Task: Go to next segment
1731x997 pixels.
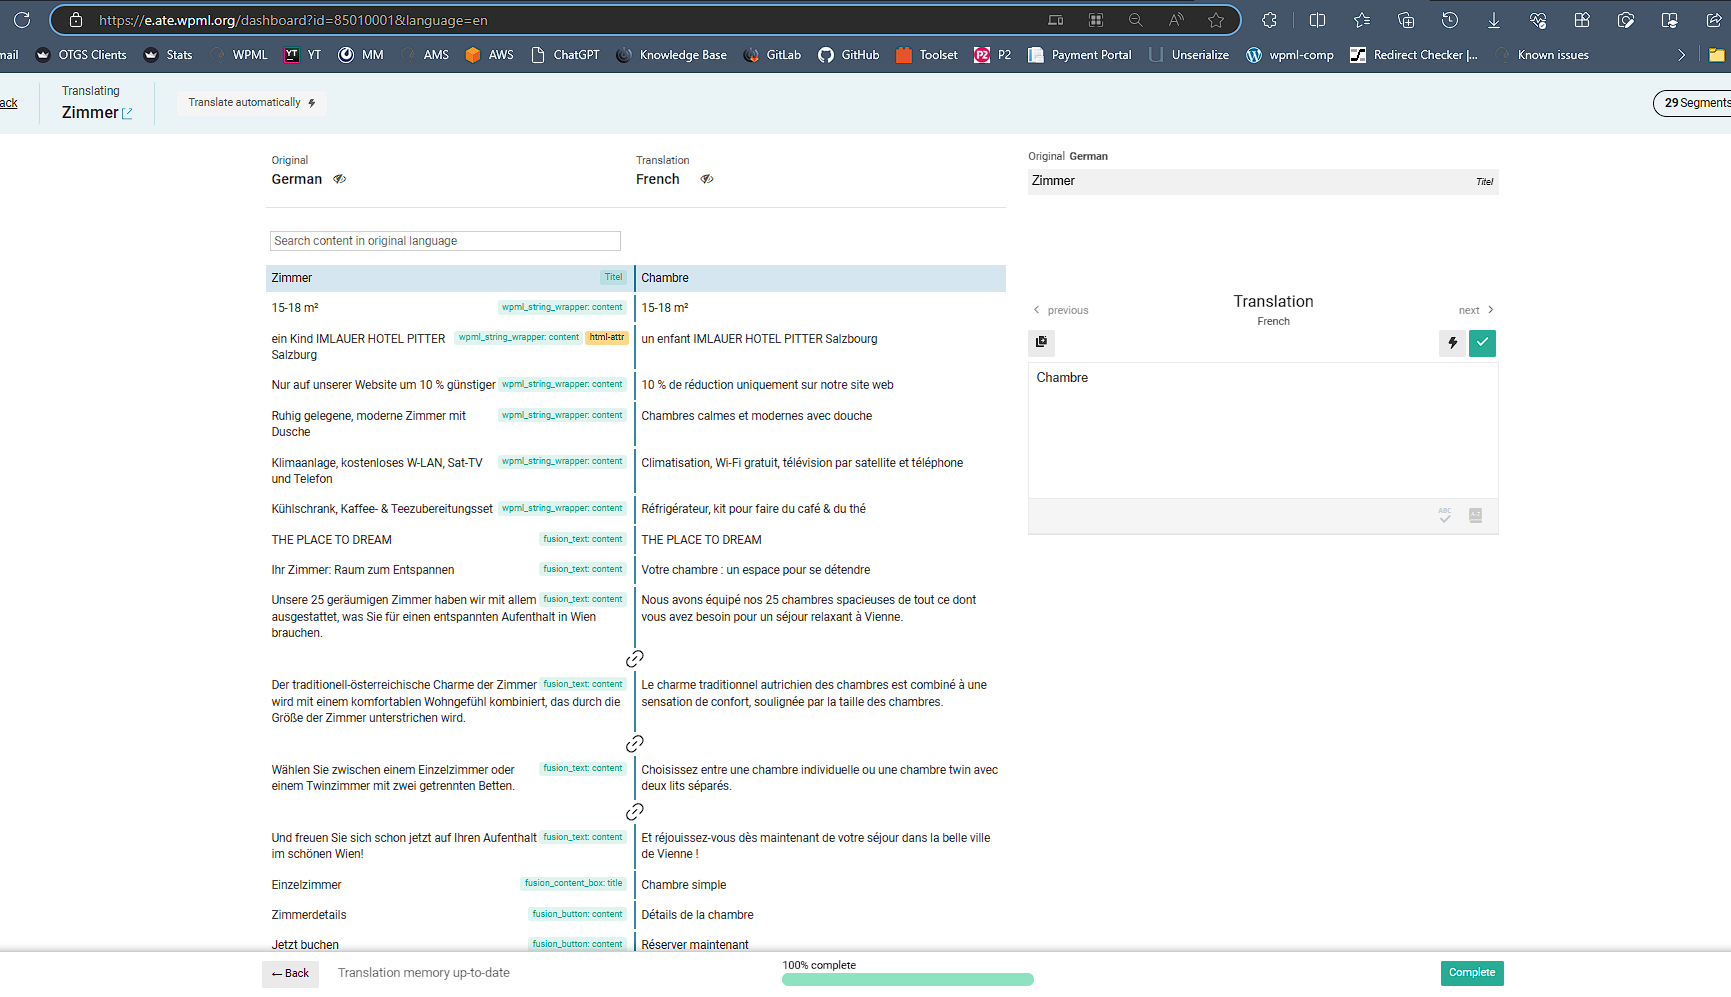Action: pyautogui.click(x=1475, y=310)
